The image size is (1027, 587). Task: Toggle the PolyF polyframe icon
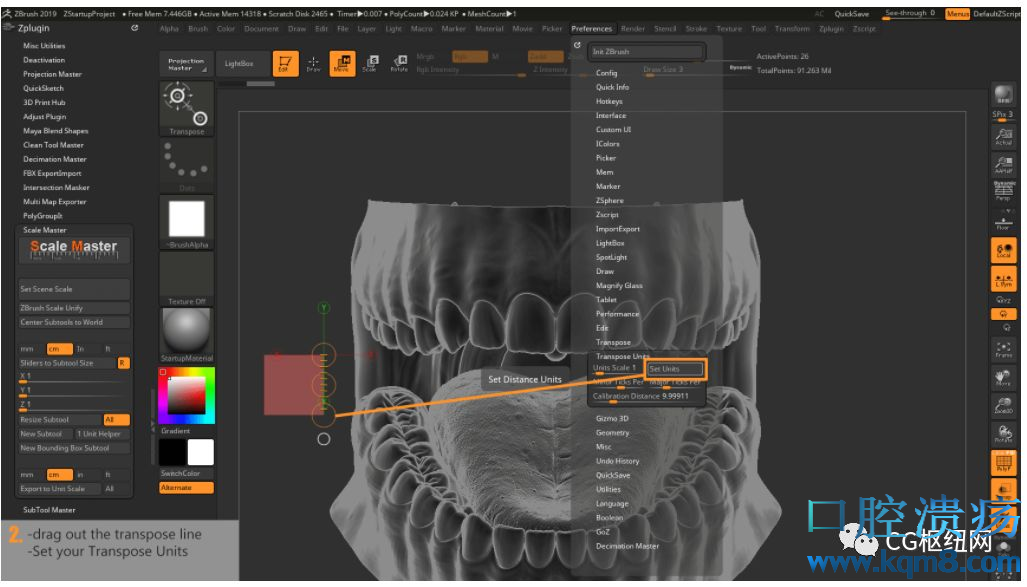(1003, 463)
